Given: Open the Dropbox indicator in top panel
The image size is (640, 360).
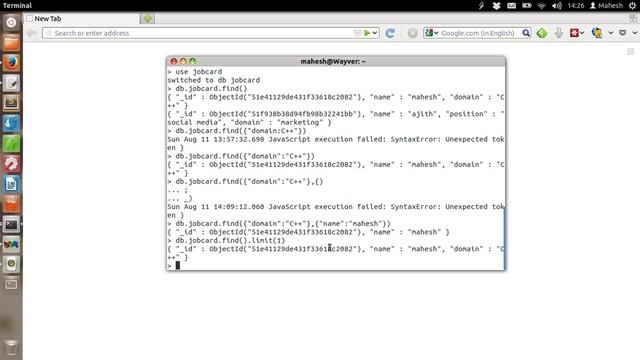Looking at the screenshot, I should click(496, 6).
